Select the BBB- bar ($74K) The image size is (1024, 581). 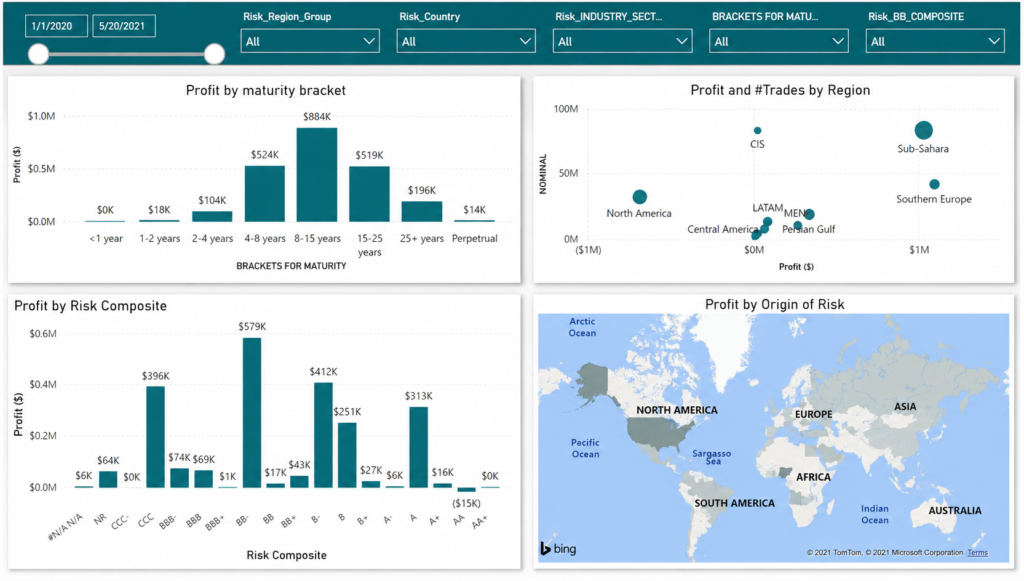[x=180, y=478]
